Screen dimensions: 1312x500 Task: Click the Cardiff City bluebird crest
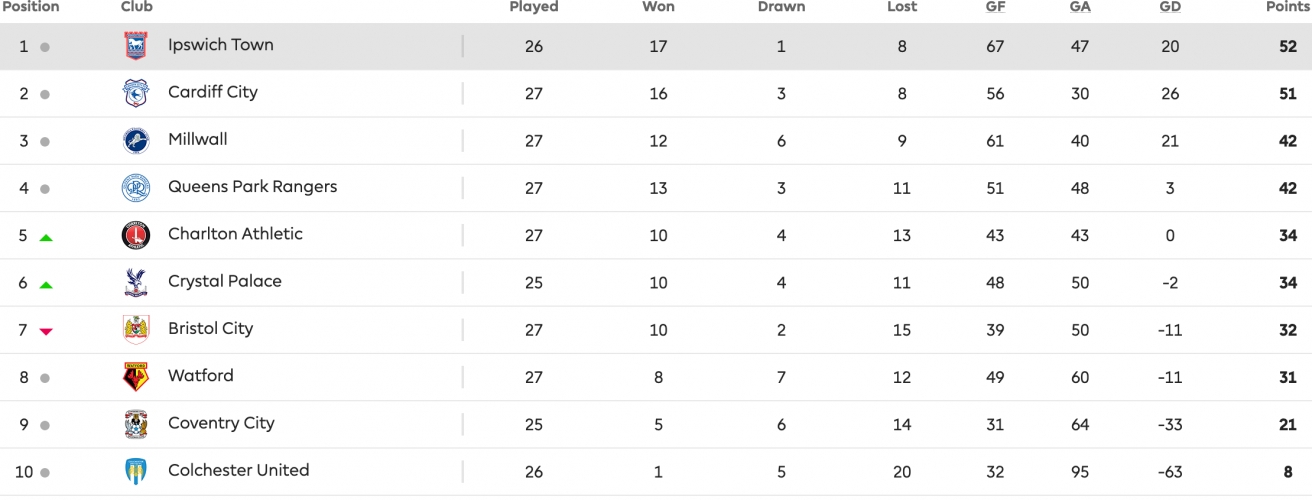pos(136,93)
